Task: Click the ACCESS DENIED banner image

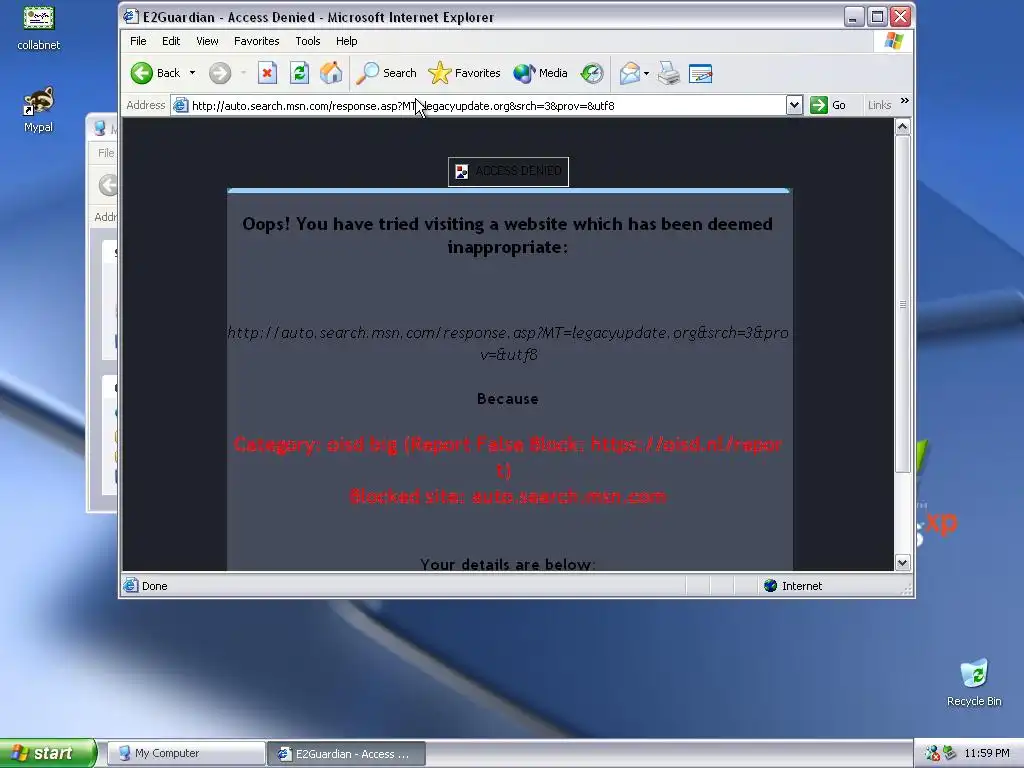Action: tap(508, 172)
